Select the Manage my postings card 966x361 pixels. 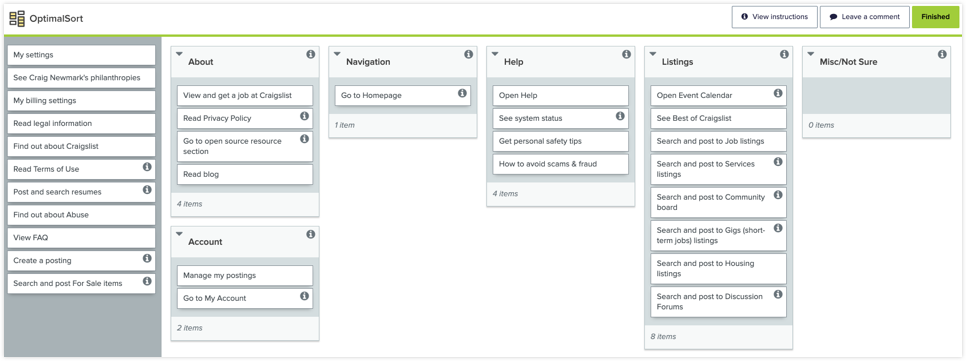(245, 275)
